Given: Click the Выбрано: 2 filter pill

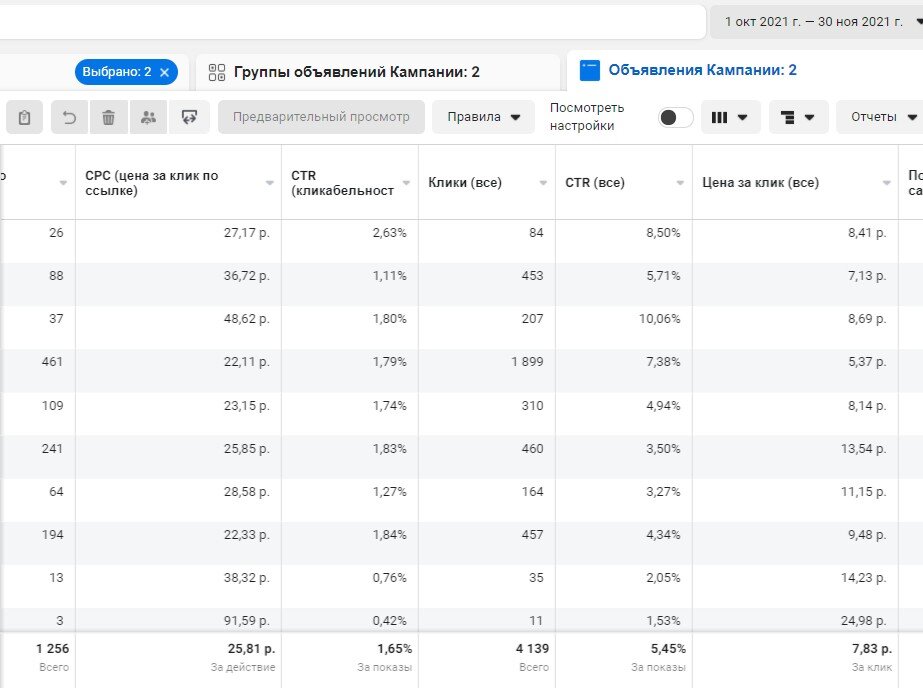Looking at the screenshot, I should tap(126, 72).
